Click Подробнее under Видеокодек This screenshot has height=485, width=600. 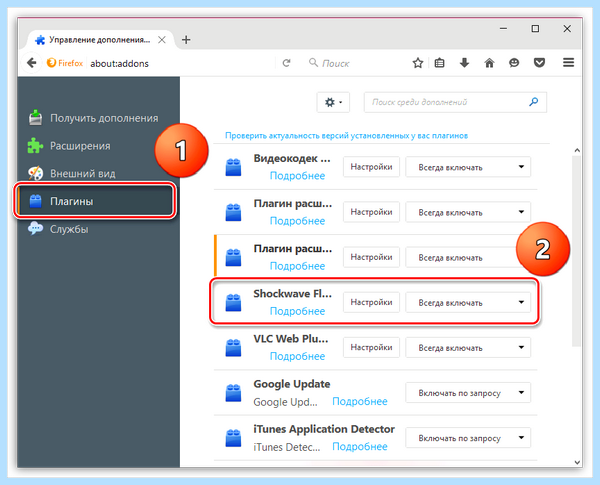point(297,176)
